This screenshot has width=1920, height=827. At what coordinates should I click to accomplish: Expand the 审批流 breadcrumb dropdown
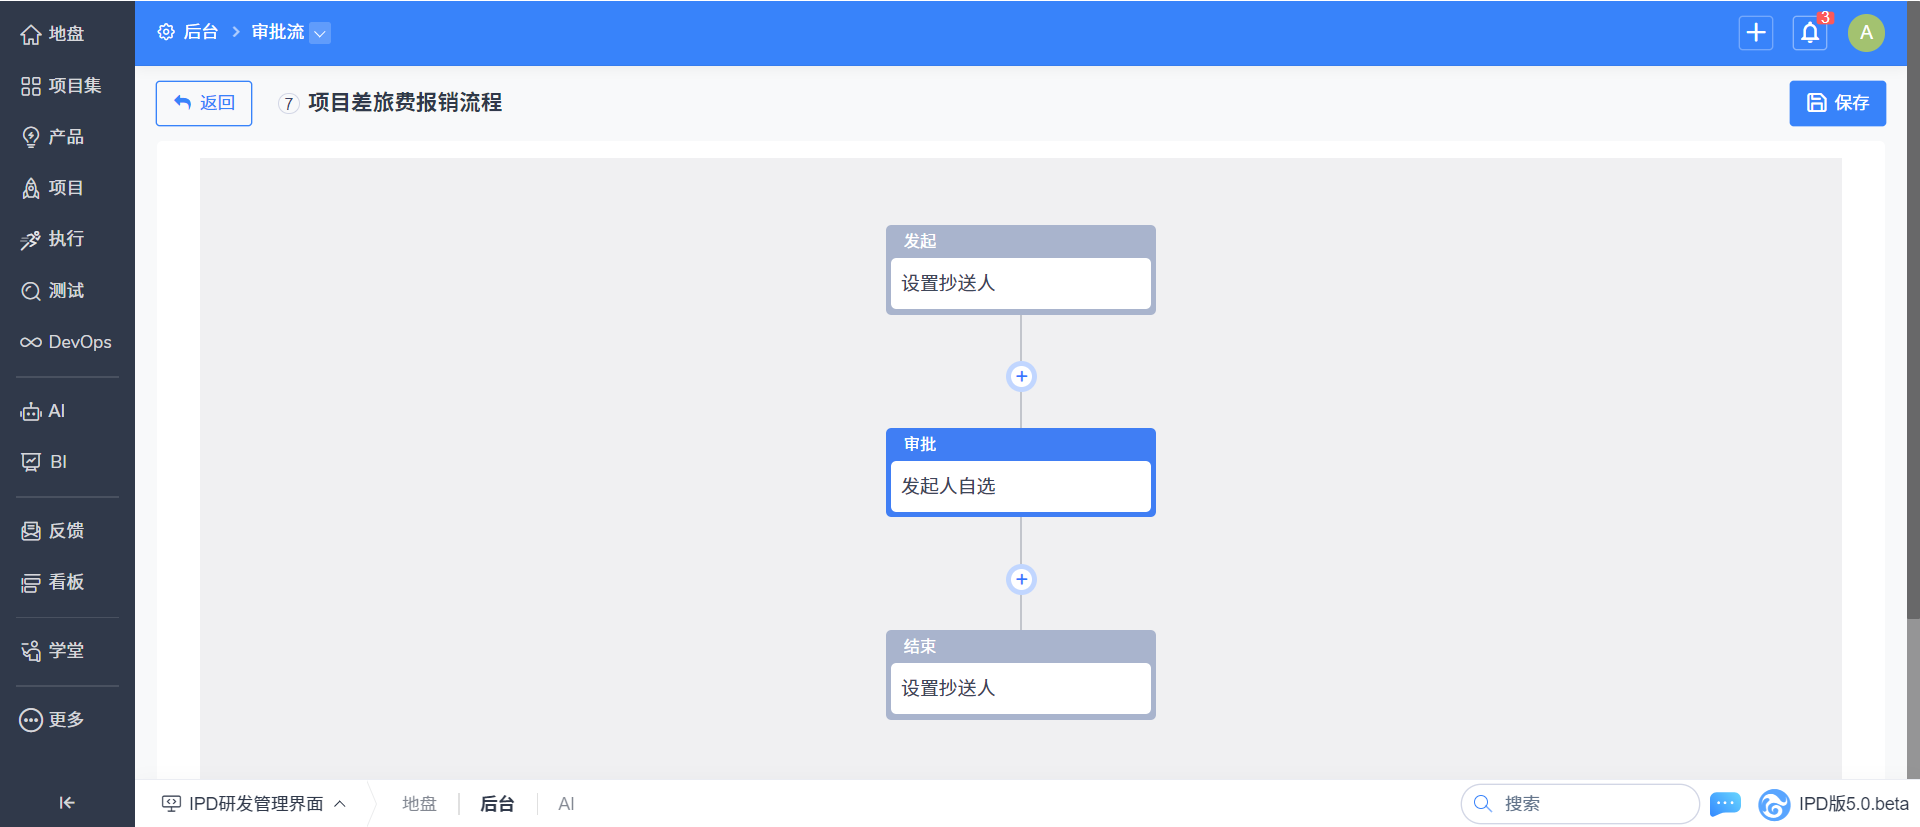pyautogui.click(x=320, y=33)
